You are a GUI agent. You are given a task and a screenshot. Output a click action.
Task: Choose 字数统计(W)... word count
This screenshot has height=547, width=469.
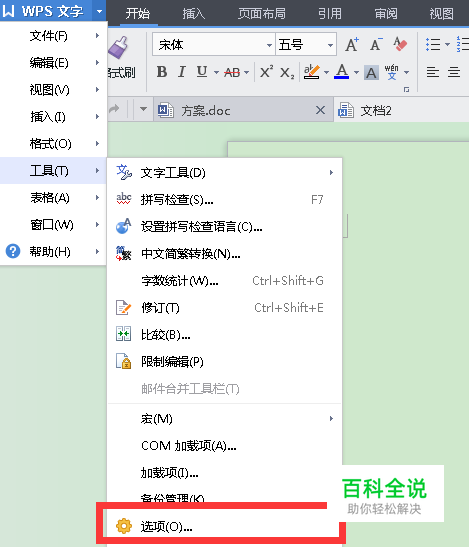[225, 280]
